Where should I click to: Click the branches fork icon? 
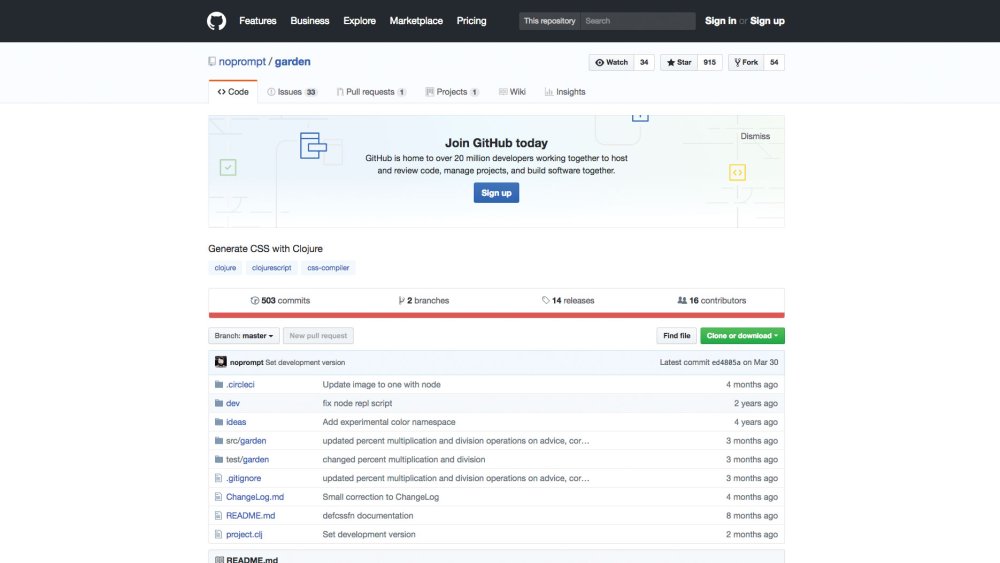(x=401, y=300)
